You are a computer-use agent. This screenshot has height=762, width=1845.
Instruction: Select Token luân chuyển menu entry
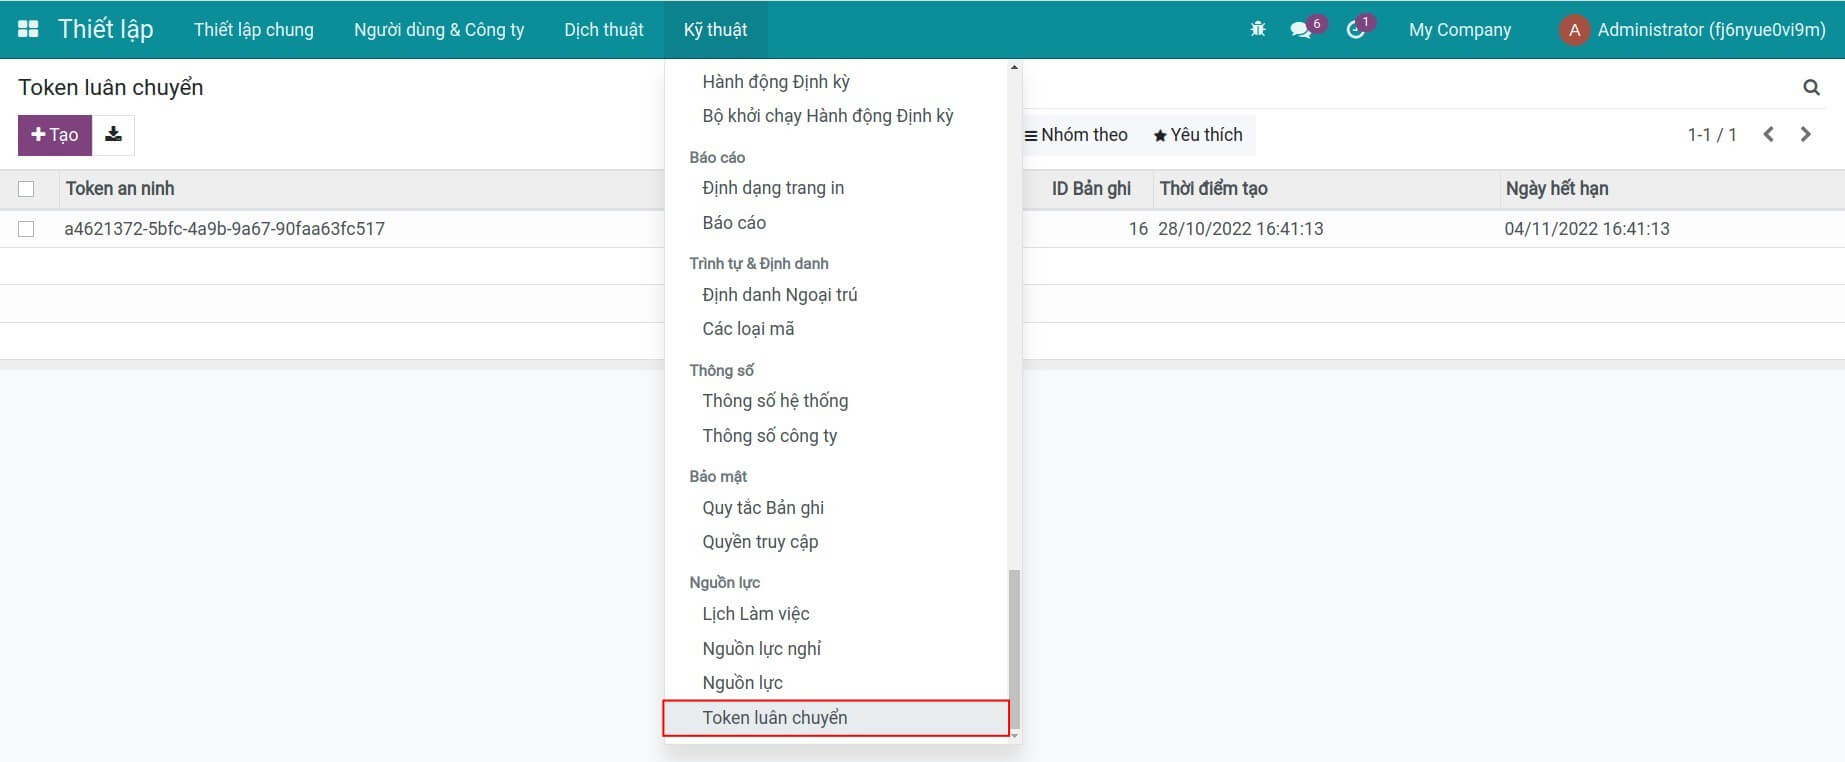(x=775, y=718)
